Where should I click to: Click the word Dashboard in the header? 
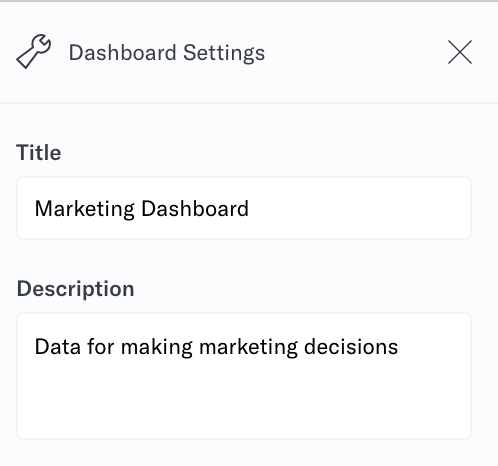coord(122,53)
